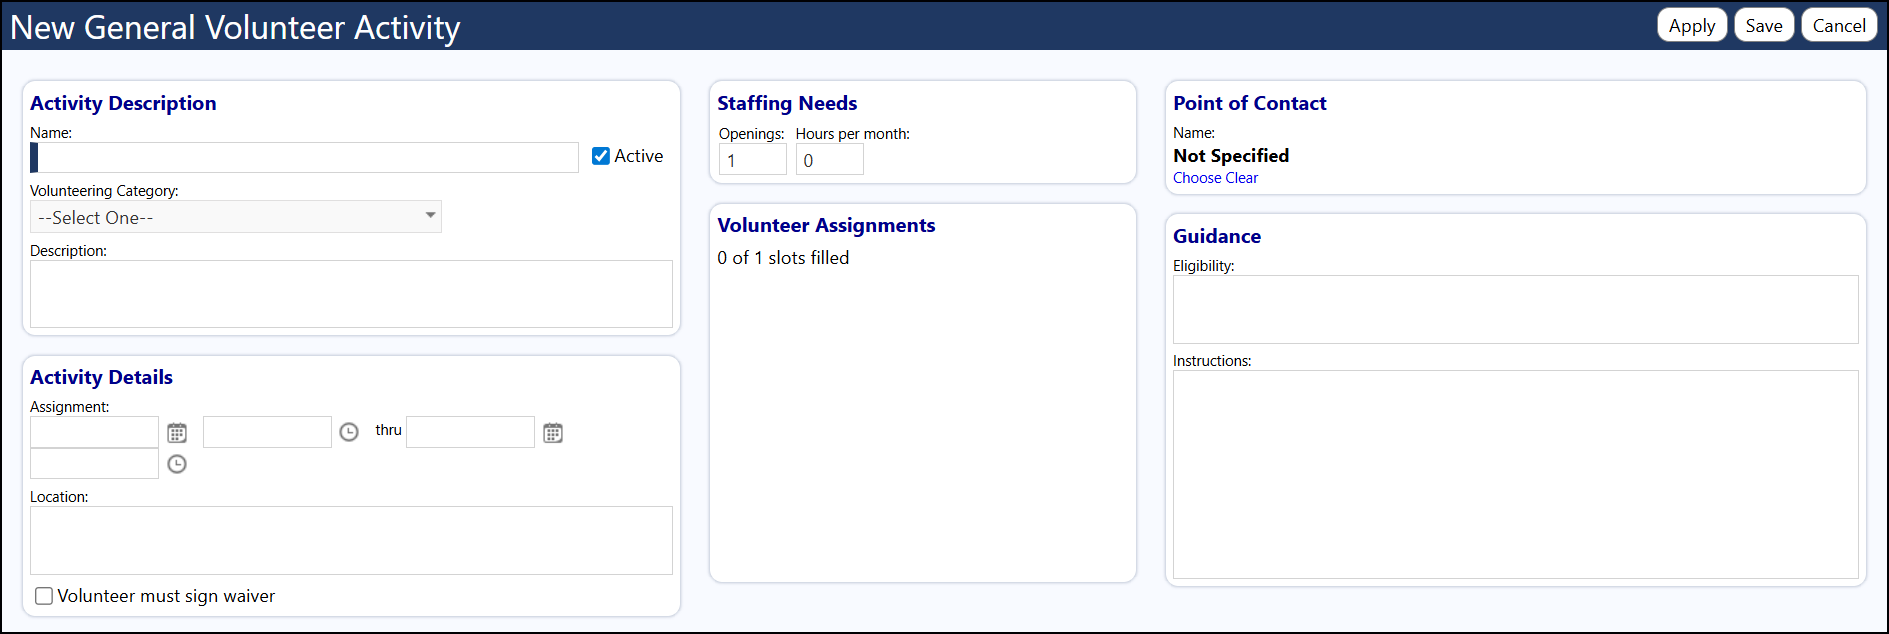This screenshot has height=634, width=1889.
Task: Expand the Volunteering Category dropdown
Action: 236,217
